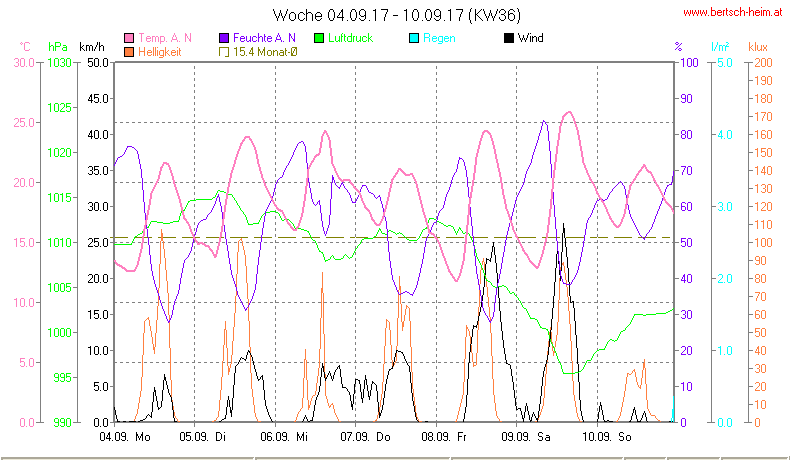Click the orange Helligkeit legend swatch
The height and width of the screenshot is (460, 790).
[x=129, y=52]
